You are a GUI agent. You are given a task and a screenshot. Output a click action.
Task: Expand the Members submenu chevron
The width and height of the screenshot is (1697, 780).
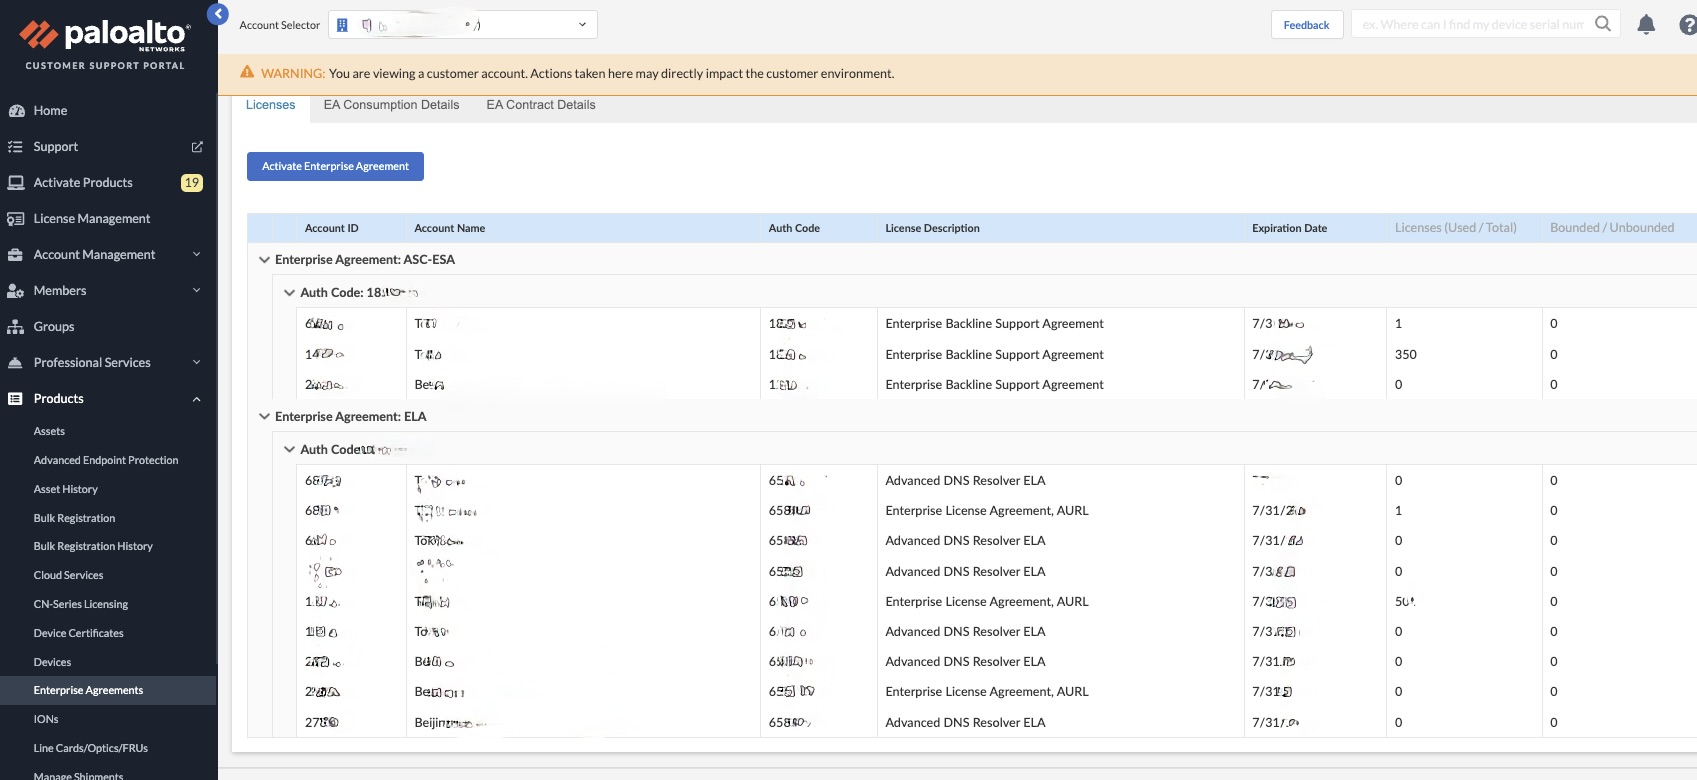(197, 291)
